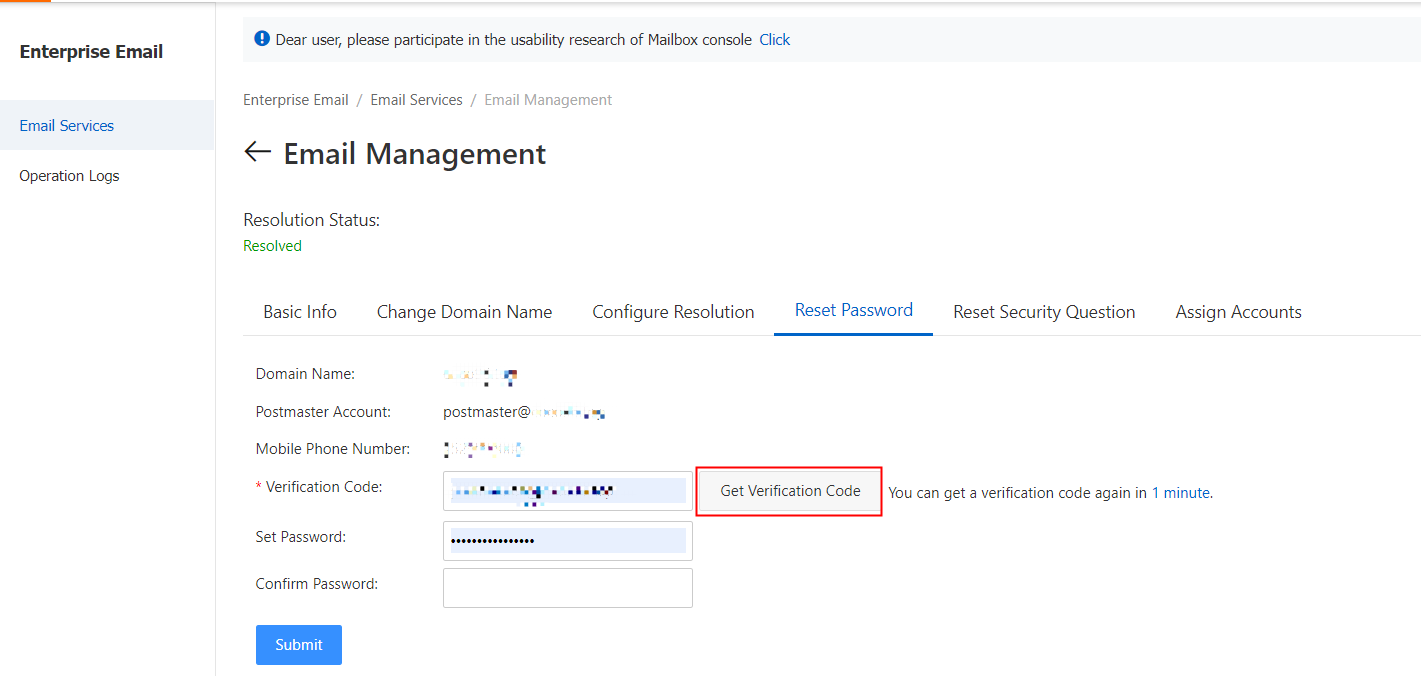Open Operation Logs in the sidebar

pyautogui.click(x=69, y=176)
